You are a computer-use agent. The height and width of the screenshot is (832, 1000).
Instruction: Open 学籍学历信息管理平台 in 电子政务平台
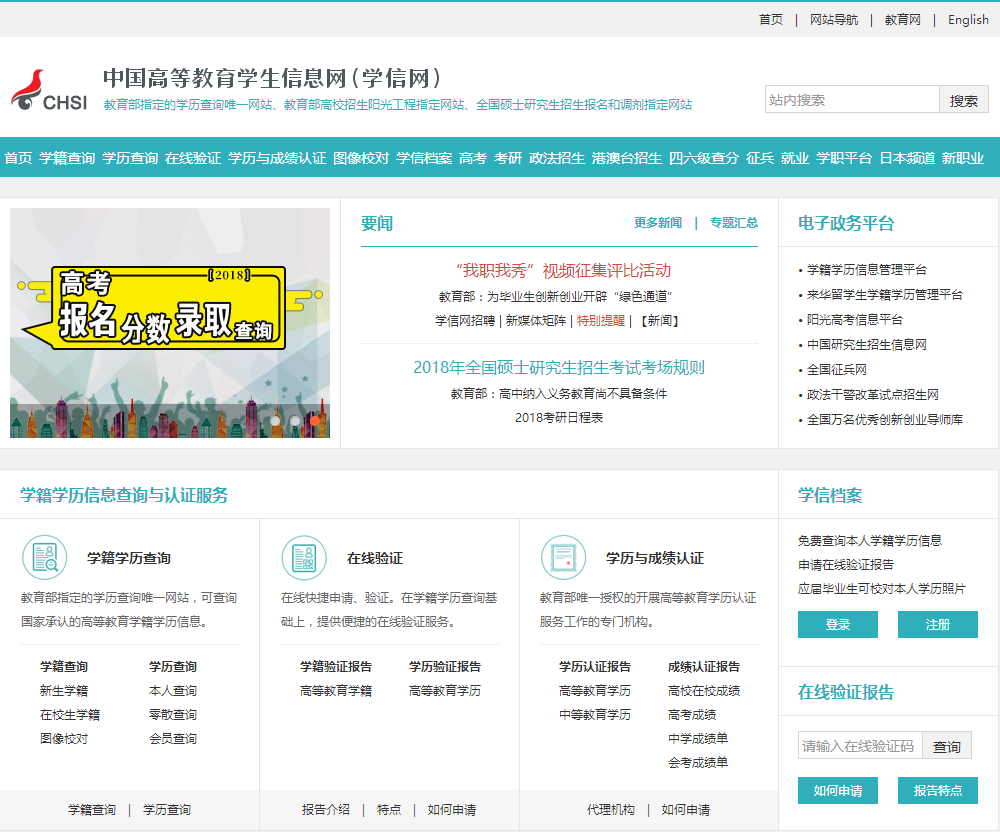pos(867,270)
